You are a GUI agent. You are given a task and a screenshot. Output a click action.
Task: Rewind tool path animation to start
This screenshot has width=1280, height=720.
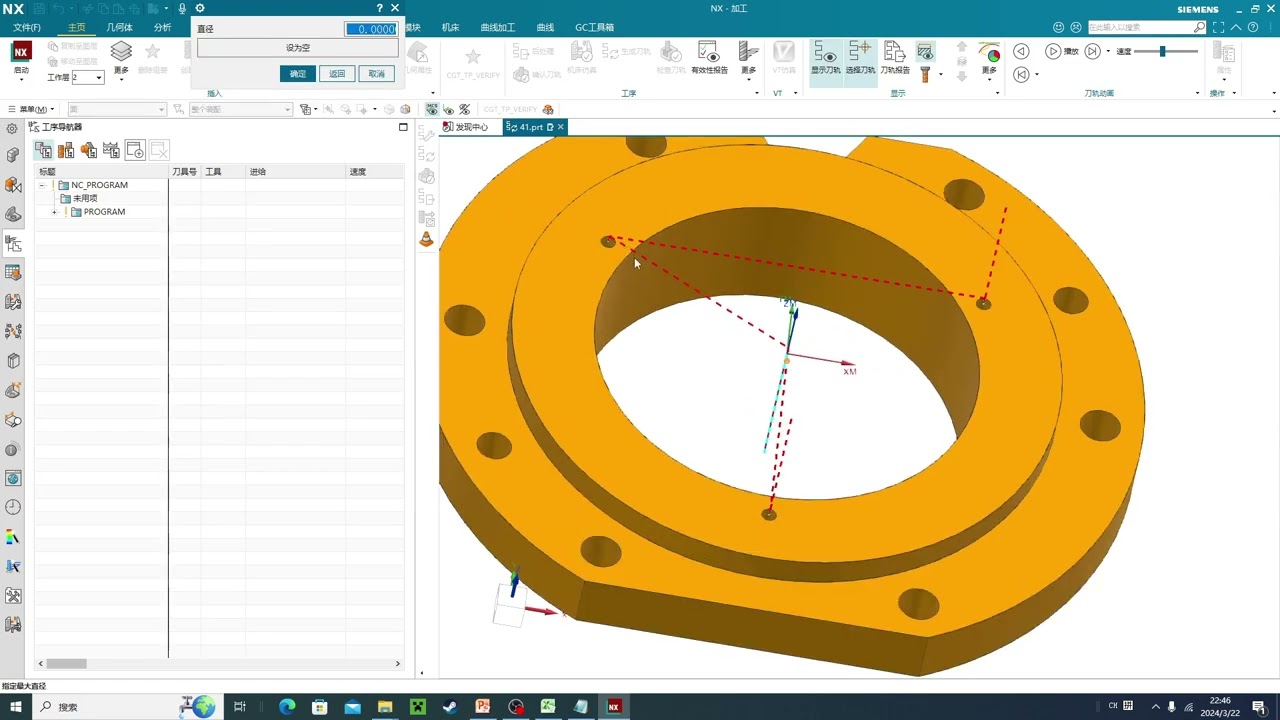1021,74
